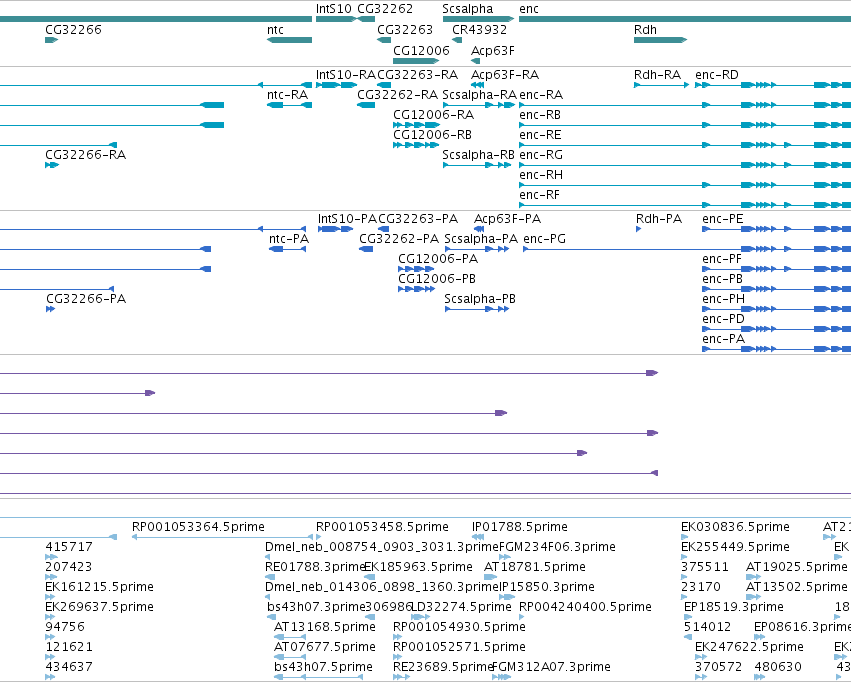Click the AT18781.5prime EST label
Screen dimensions: 851x682
pyautogui.click(x=535, y=567)
